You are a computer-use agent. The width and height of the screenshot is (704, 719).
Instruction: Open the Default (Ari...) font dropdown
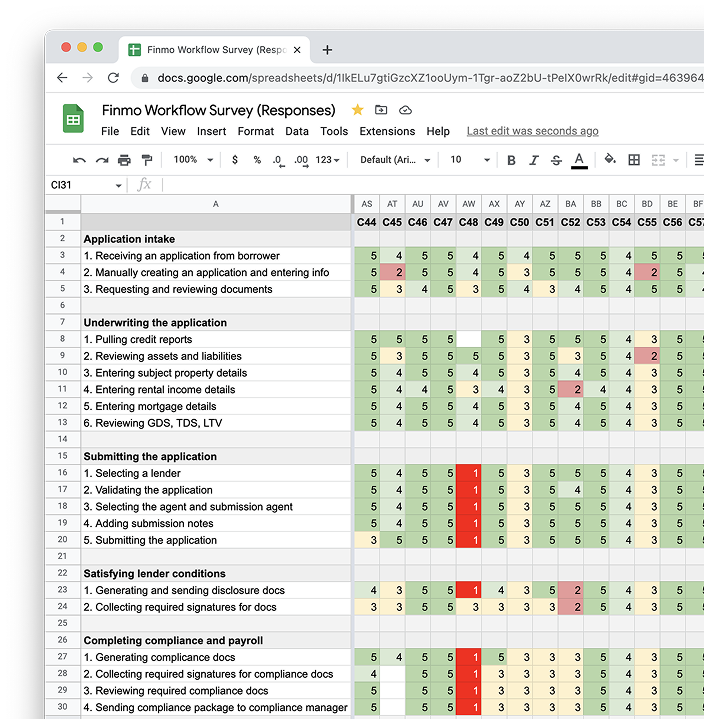pos(395,160)
